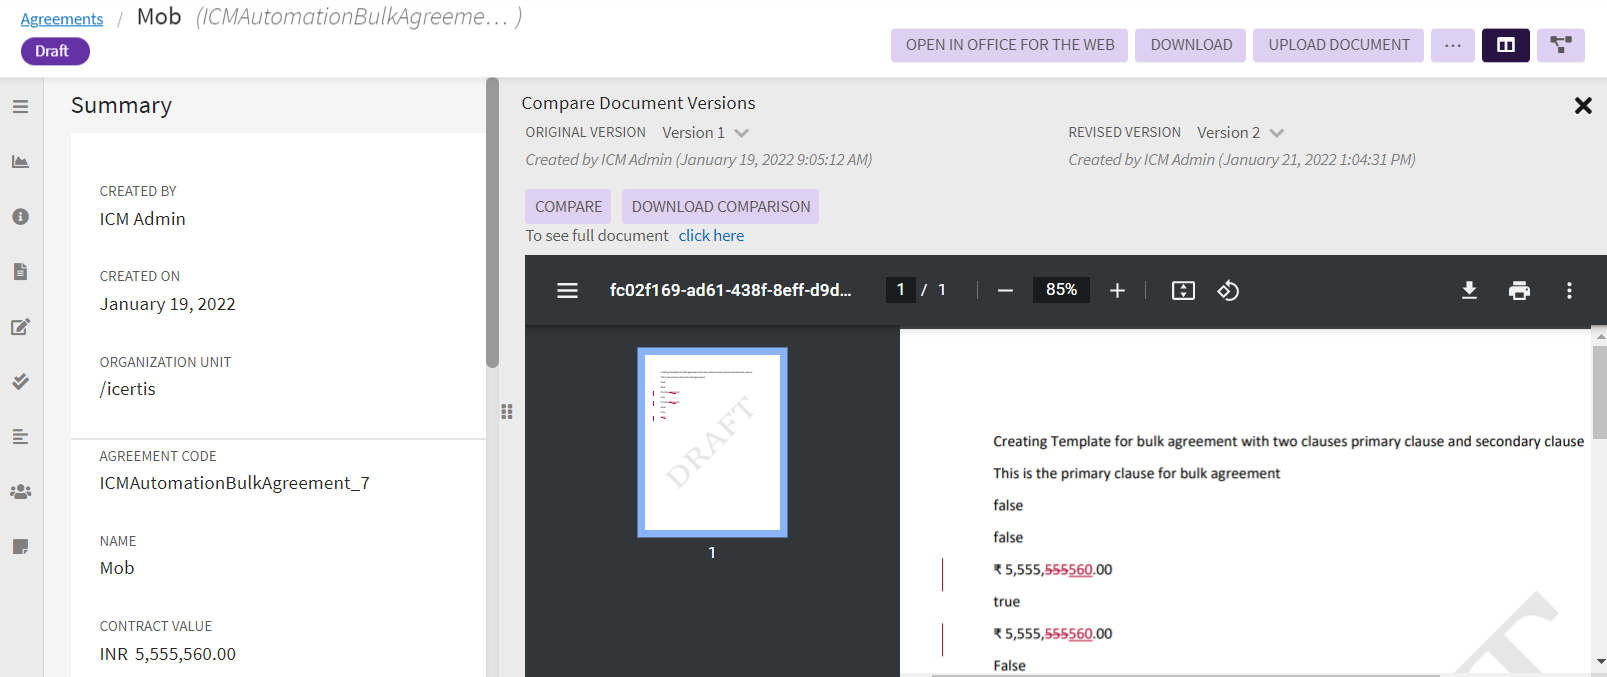
Task: Close the Compare Document Versions panel
Action: [1582, 105]
